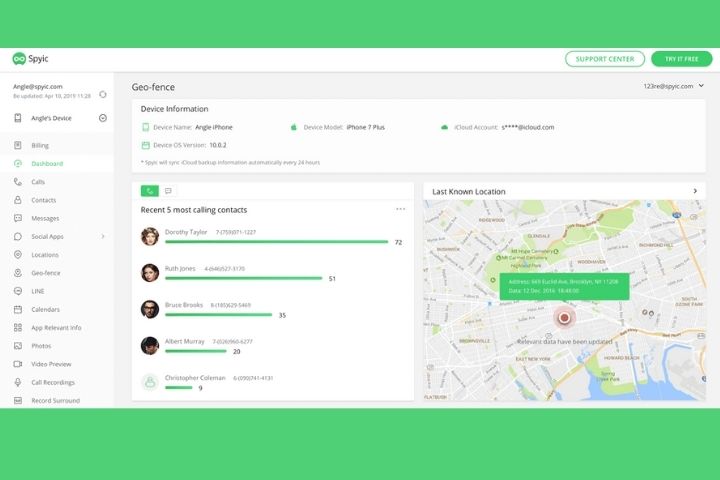This screenshot has height=480, width=720.
Task: Go to Photos menu item
Action: [x=41, y=346]
